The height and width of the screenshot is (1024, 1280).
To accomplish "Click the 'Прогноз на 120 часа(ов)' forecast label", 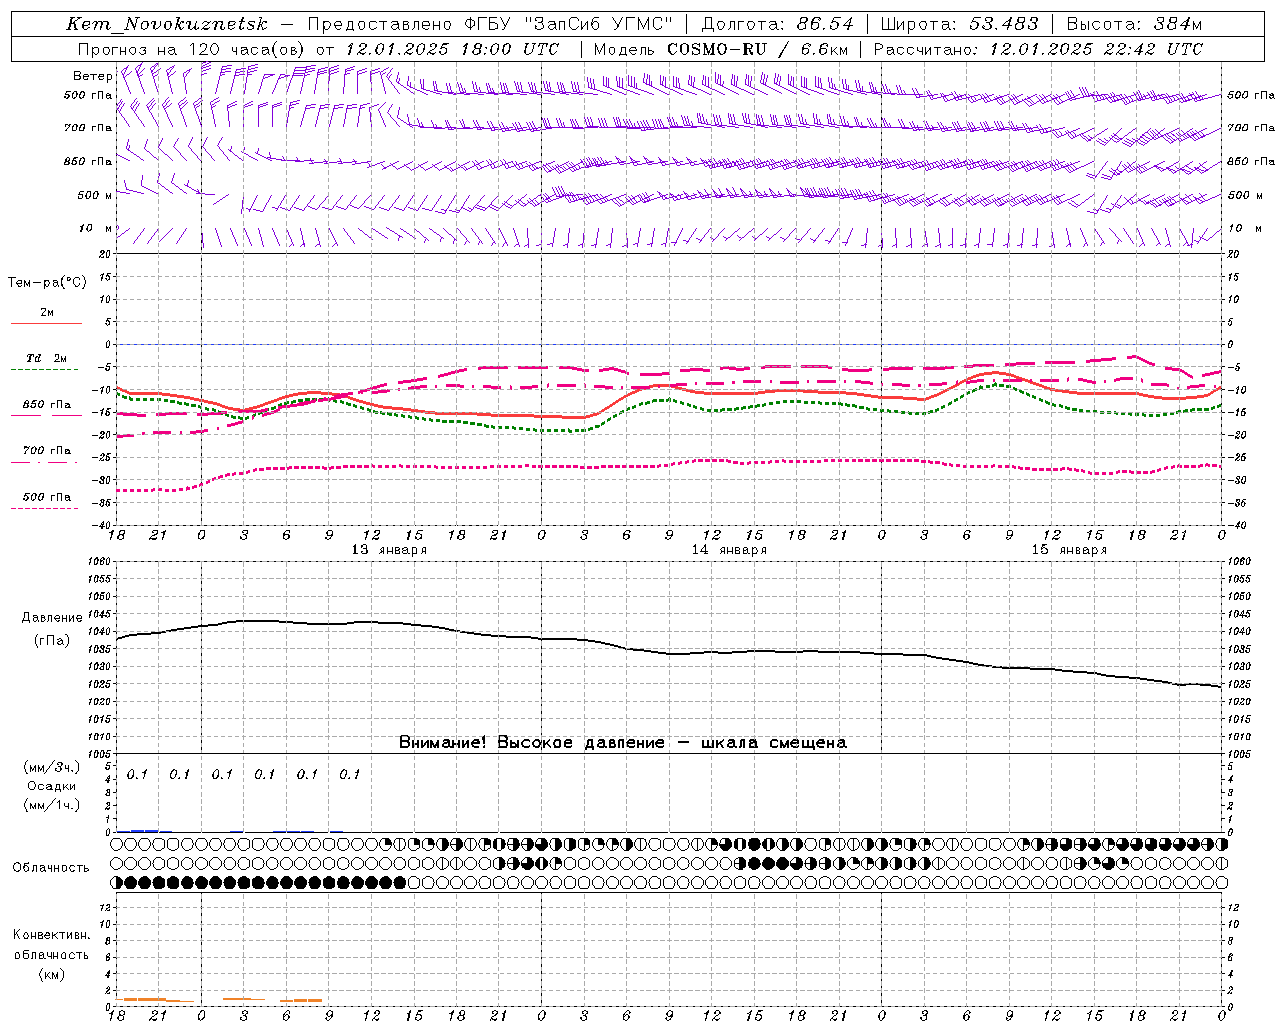I will (x=192, y=49).
